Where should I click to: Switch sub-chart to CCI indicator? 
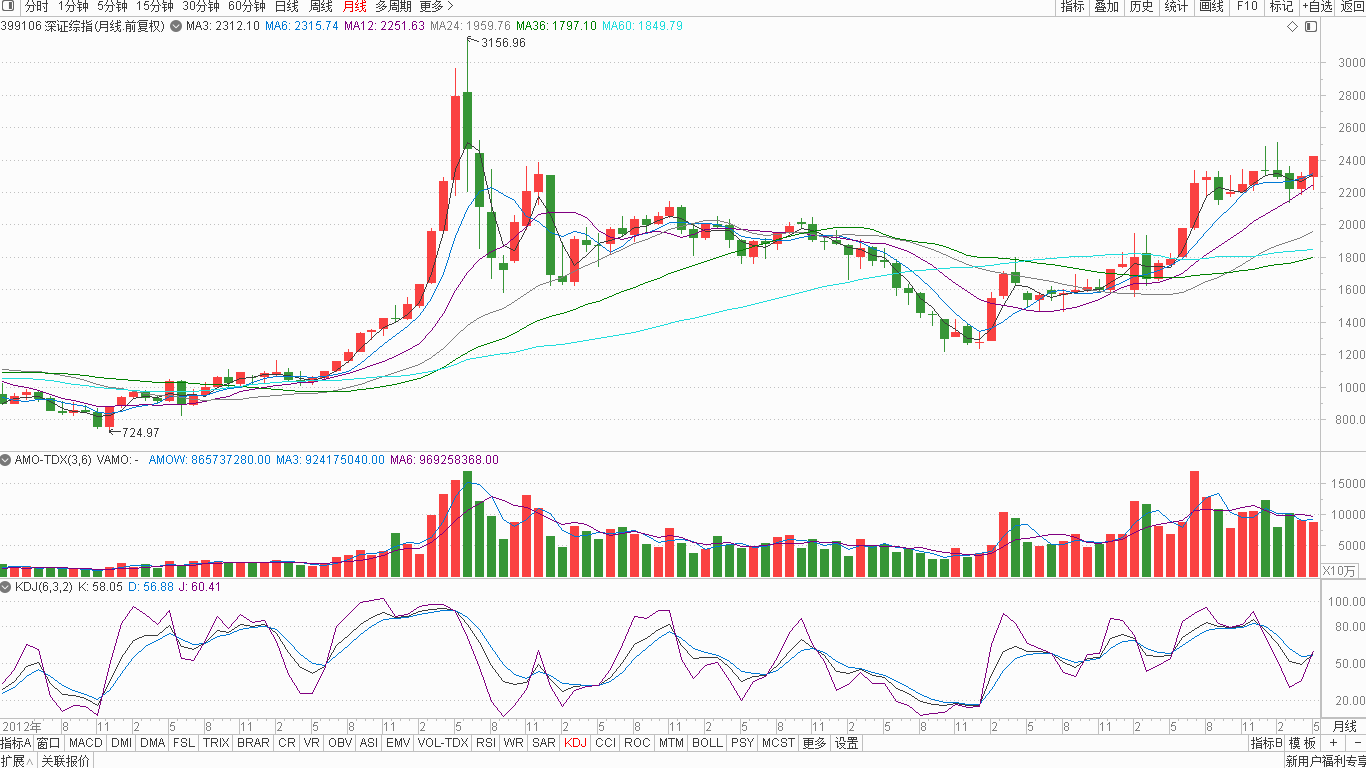click(605, 743)
